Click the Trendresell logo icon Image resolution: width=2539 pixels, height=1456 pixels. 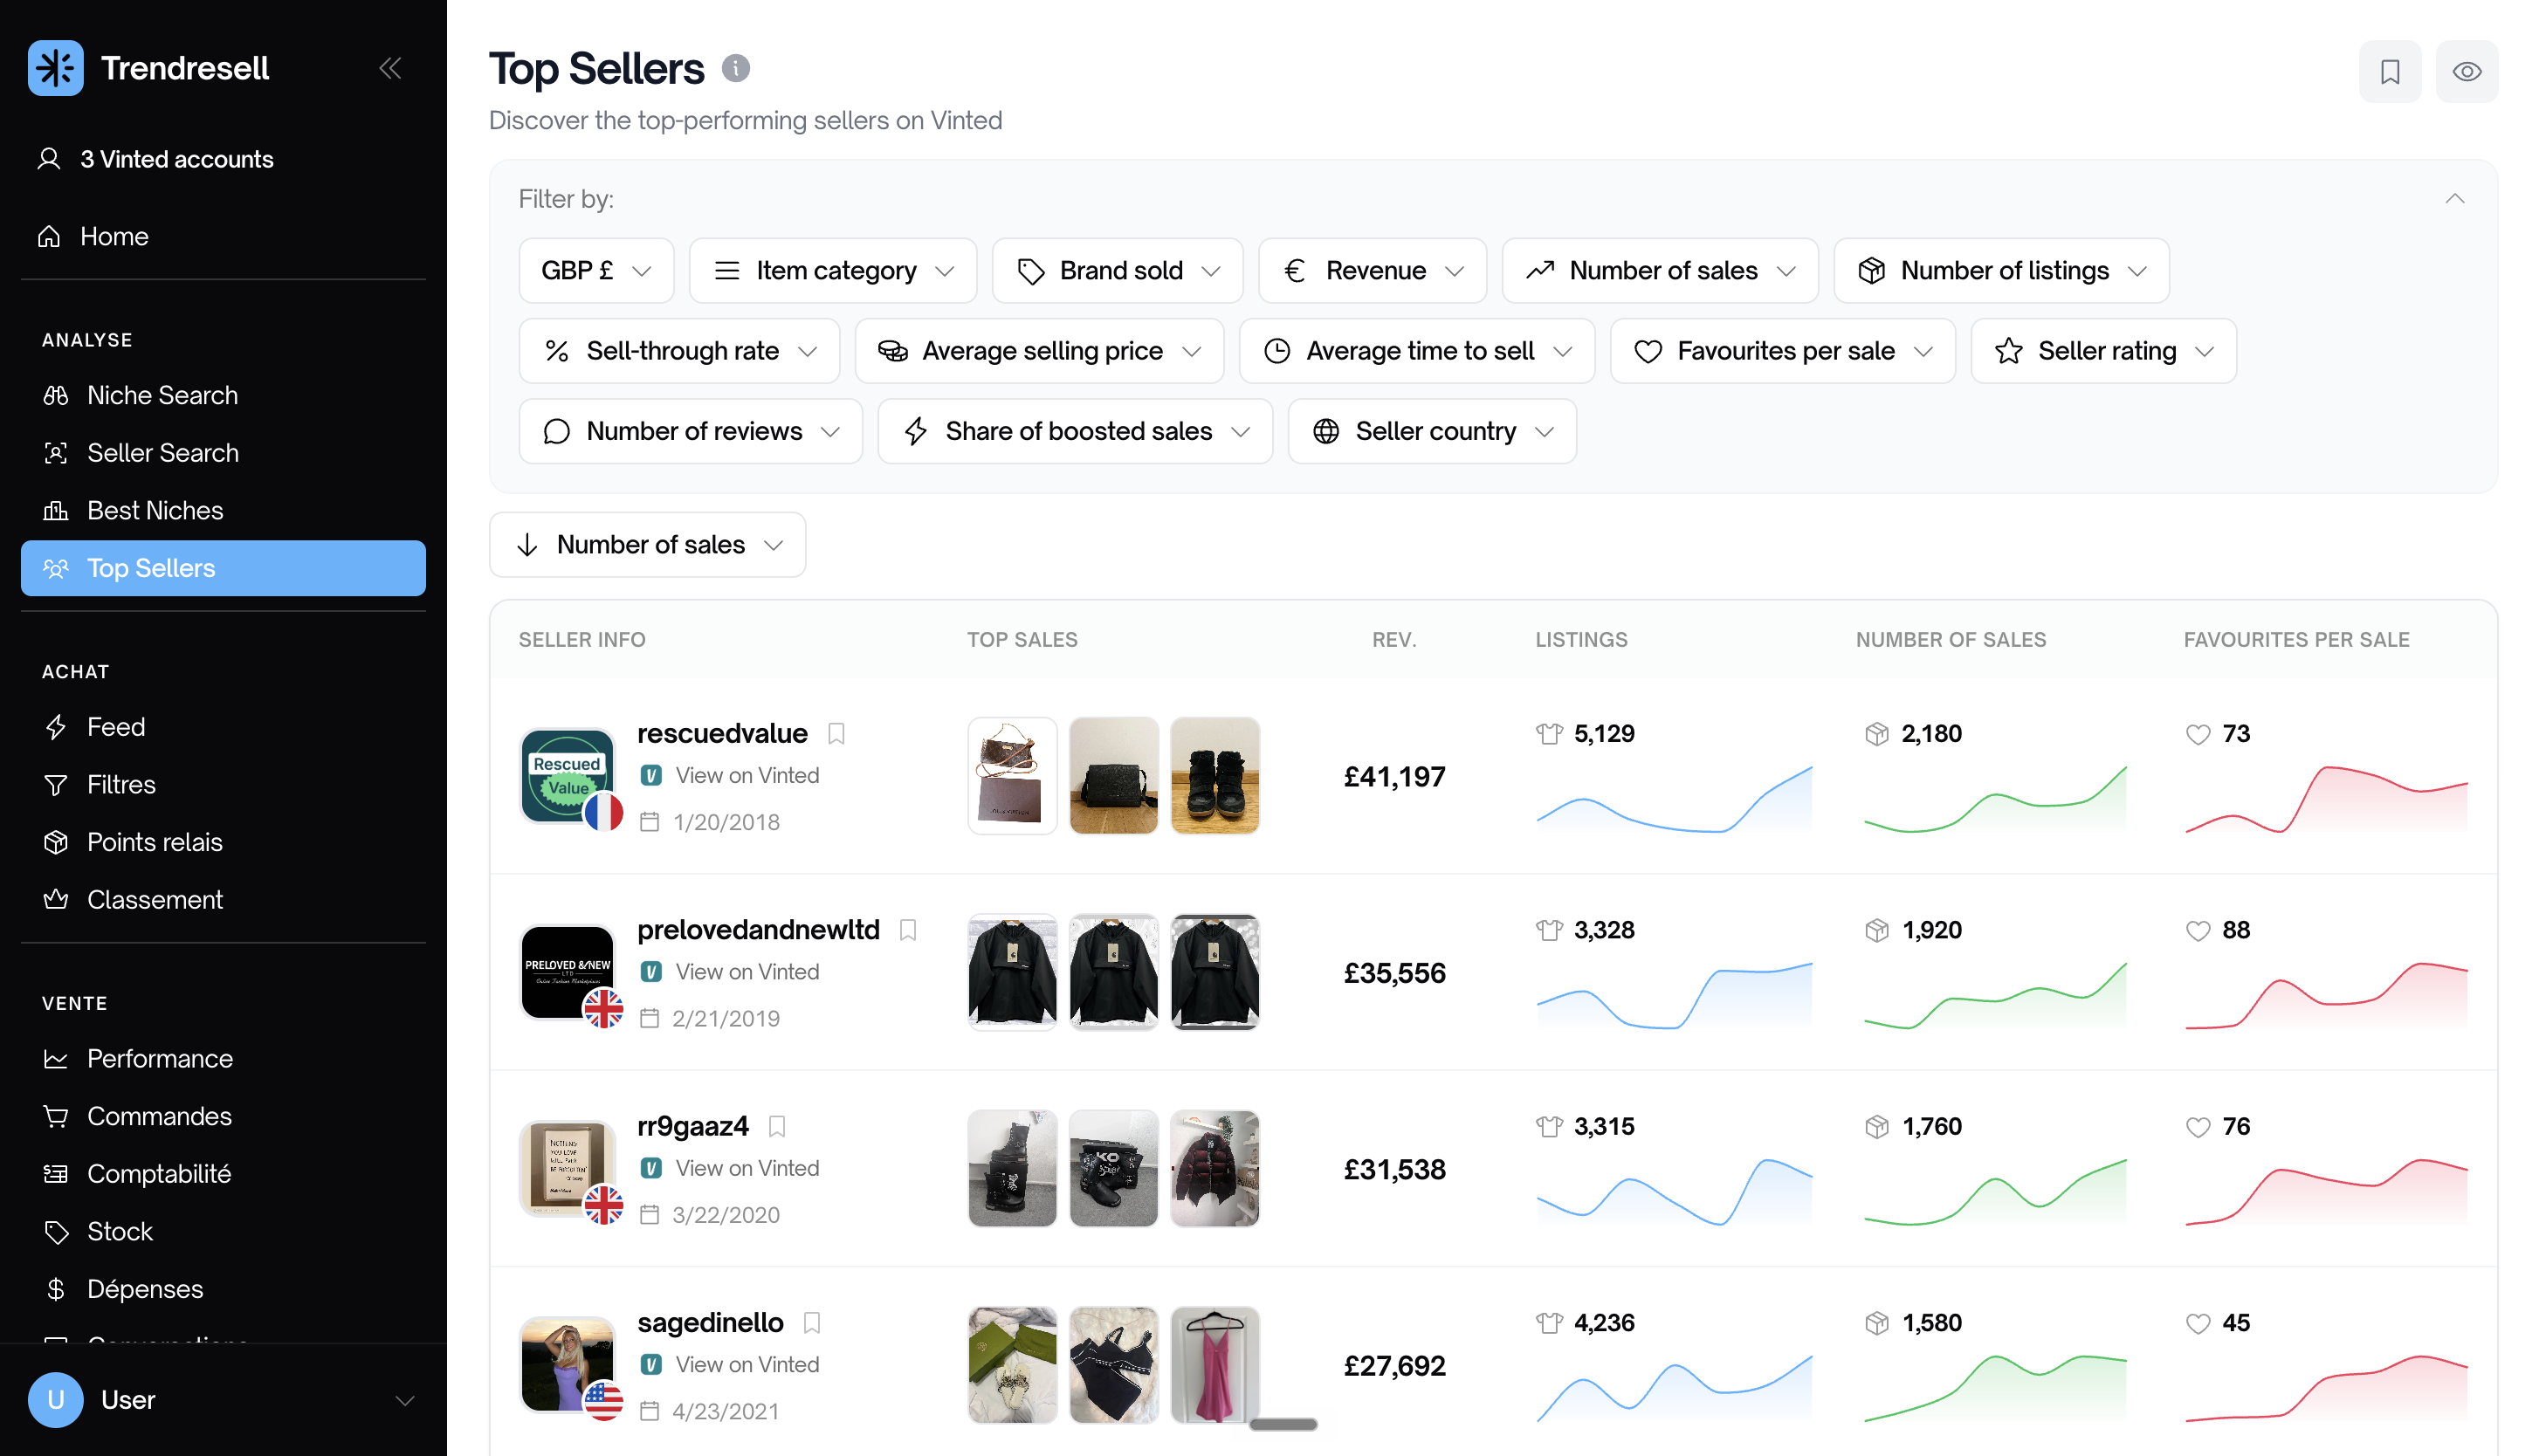point(56,68)
